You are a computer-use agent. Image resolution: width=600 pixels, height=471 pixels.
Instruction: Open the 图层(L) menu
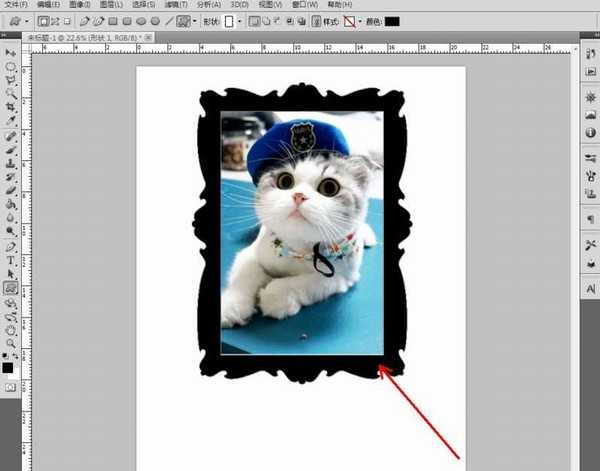tap(111, 5)
